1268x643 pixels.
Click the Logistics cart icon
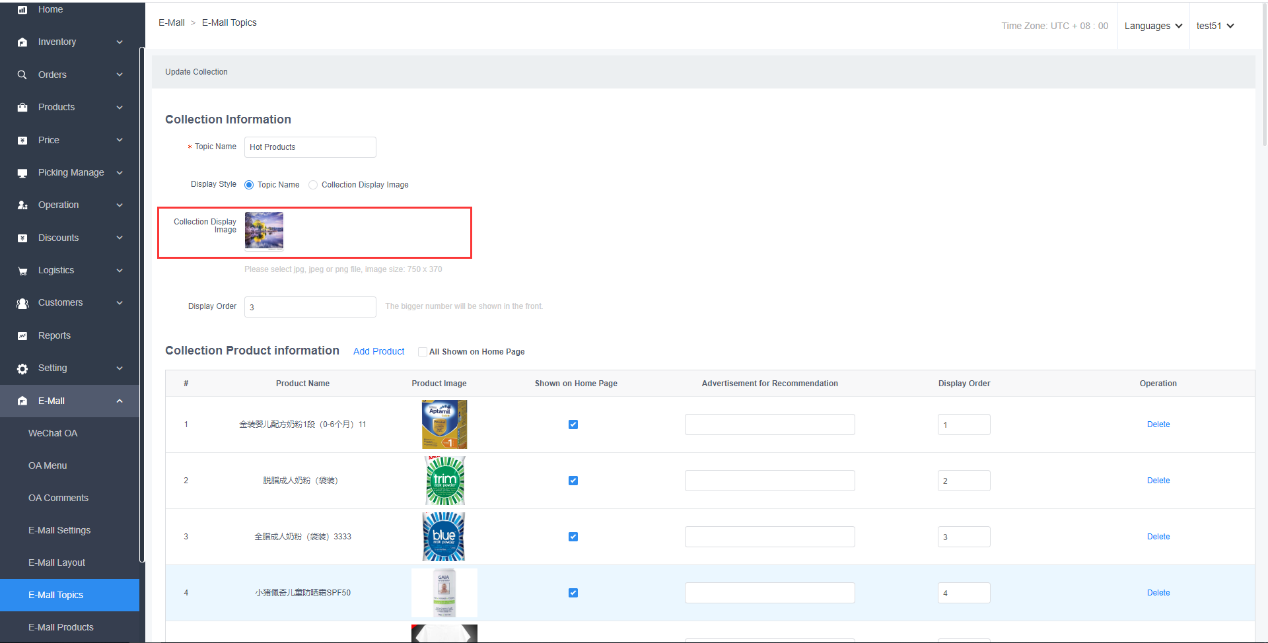pos(22,271)
